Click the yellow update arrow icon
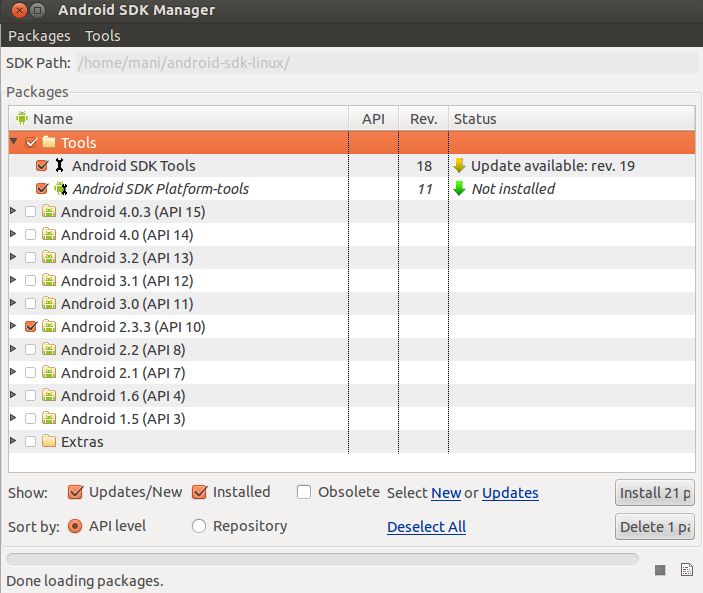 pyautogui.click(x=459, y=165)
